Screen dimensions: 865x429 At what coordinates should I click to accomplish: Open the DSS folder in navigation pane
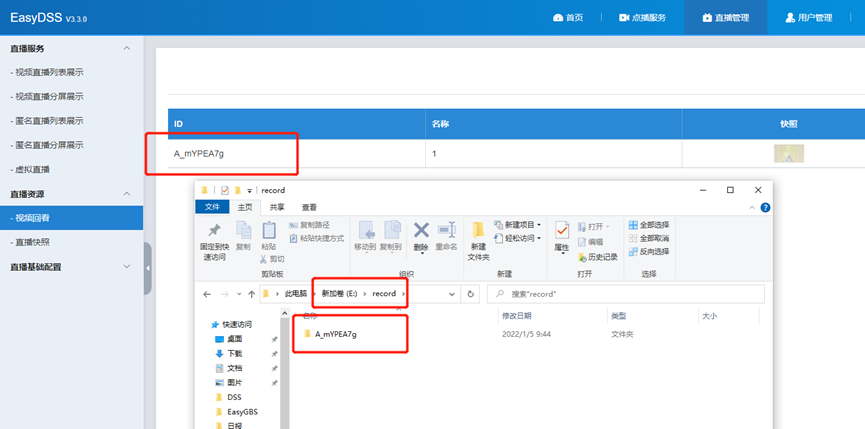(234, 397)
